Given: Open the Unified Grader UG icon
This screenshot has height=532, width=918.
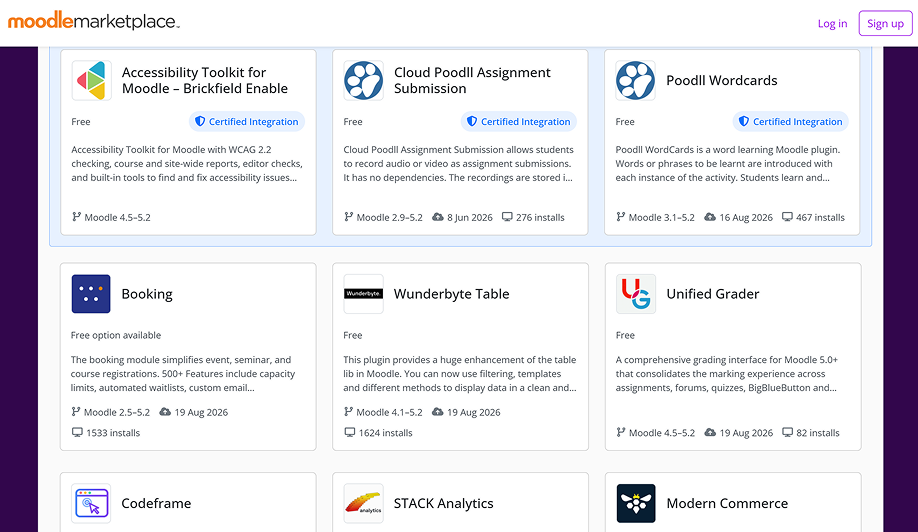Looking at the screenshot, I should tap(636, 294).
